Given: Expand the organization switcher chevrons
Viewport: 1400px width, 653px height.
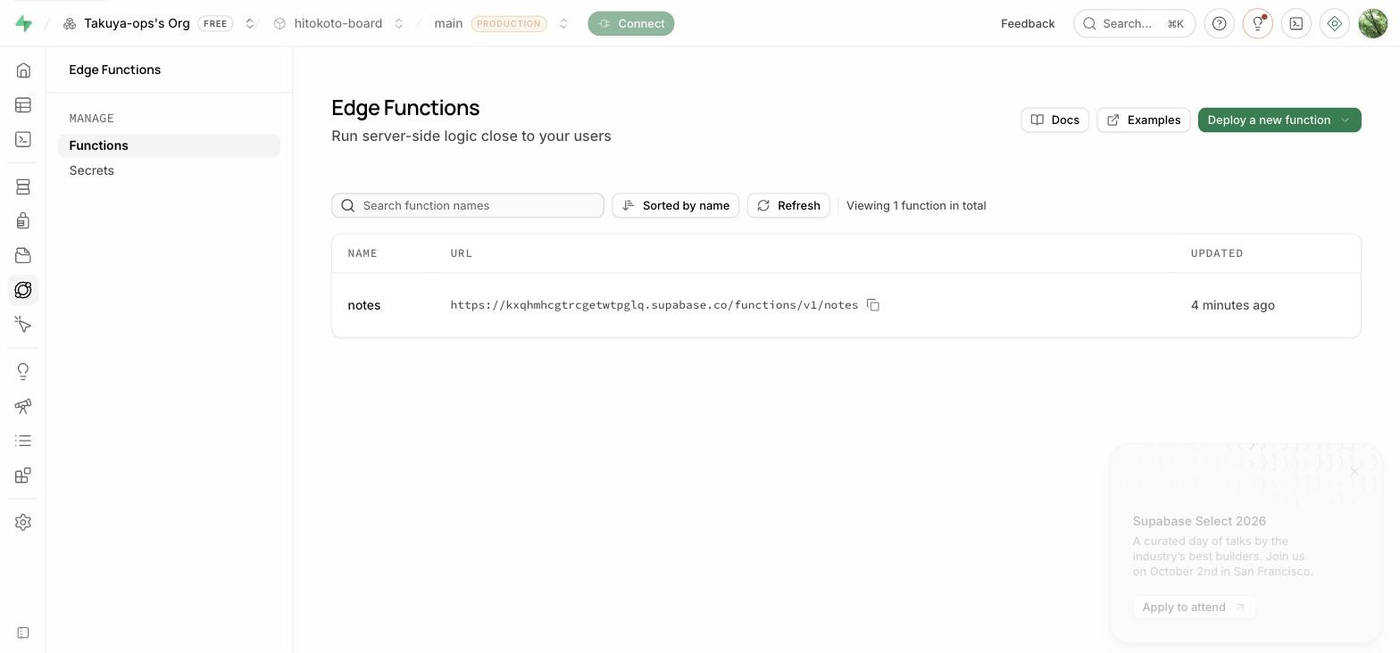Looking at the screenshot, I should tap(250, 23).
